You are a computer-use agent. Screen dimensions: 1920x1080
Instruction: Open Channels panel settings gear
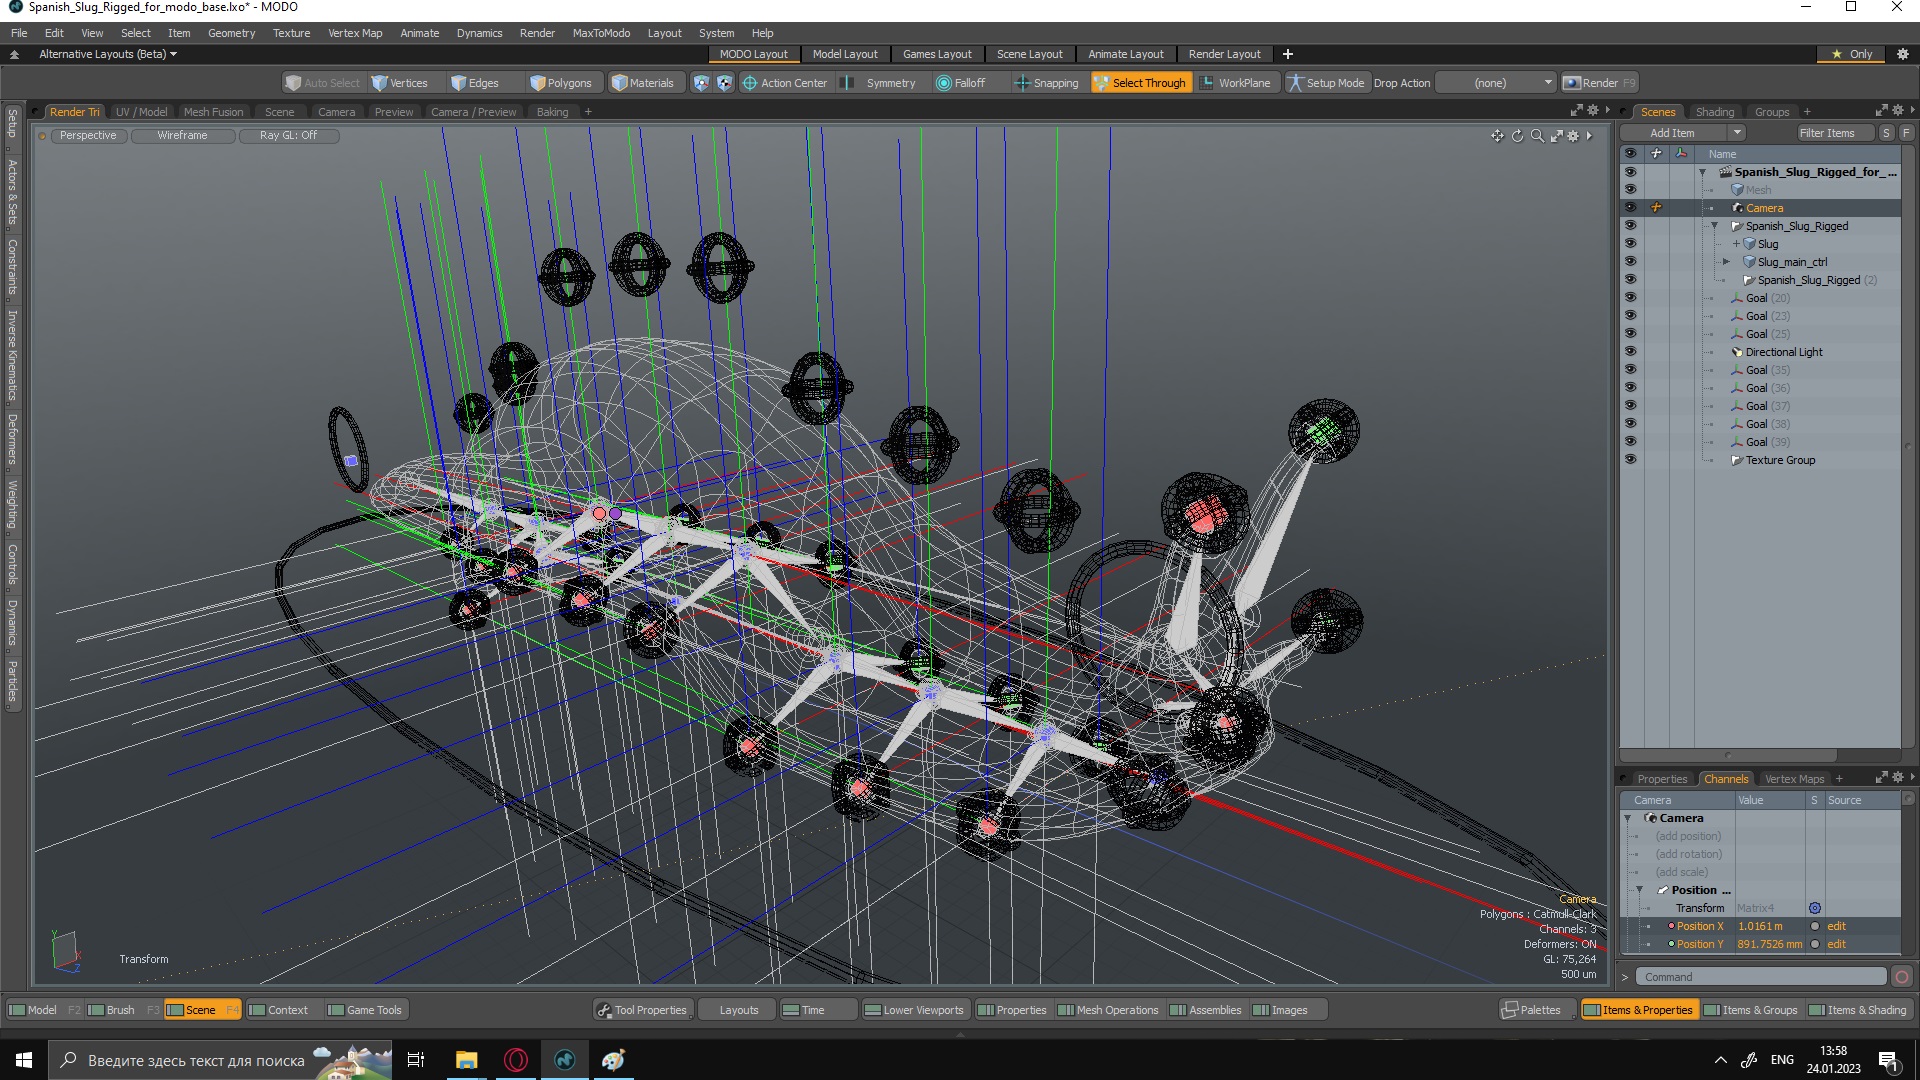tap(1898, 778)
